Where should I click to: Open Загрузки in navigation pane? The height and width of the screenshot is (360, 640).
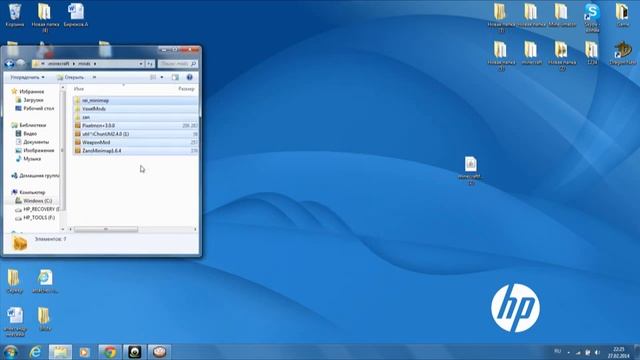coord(33,100)
